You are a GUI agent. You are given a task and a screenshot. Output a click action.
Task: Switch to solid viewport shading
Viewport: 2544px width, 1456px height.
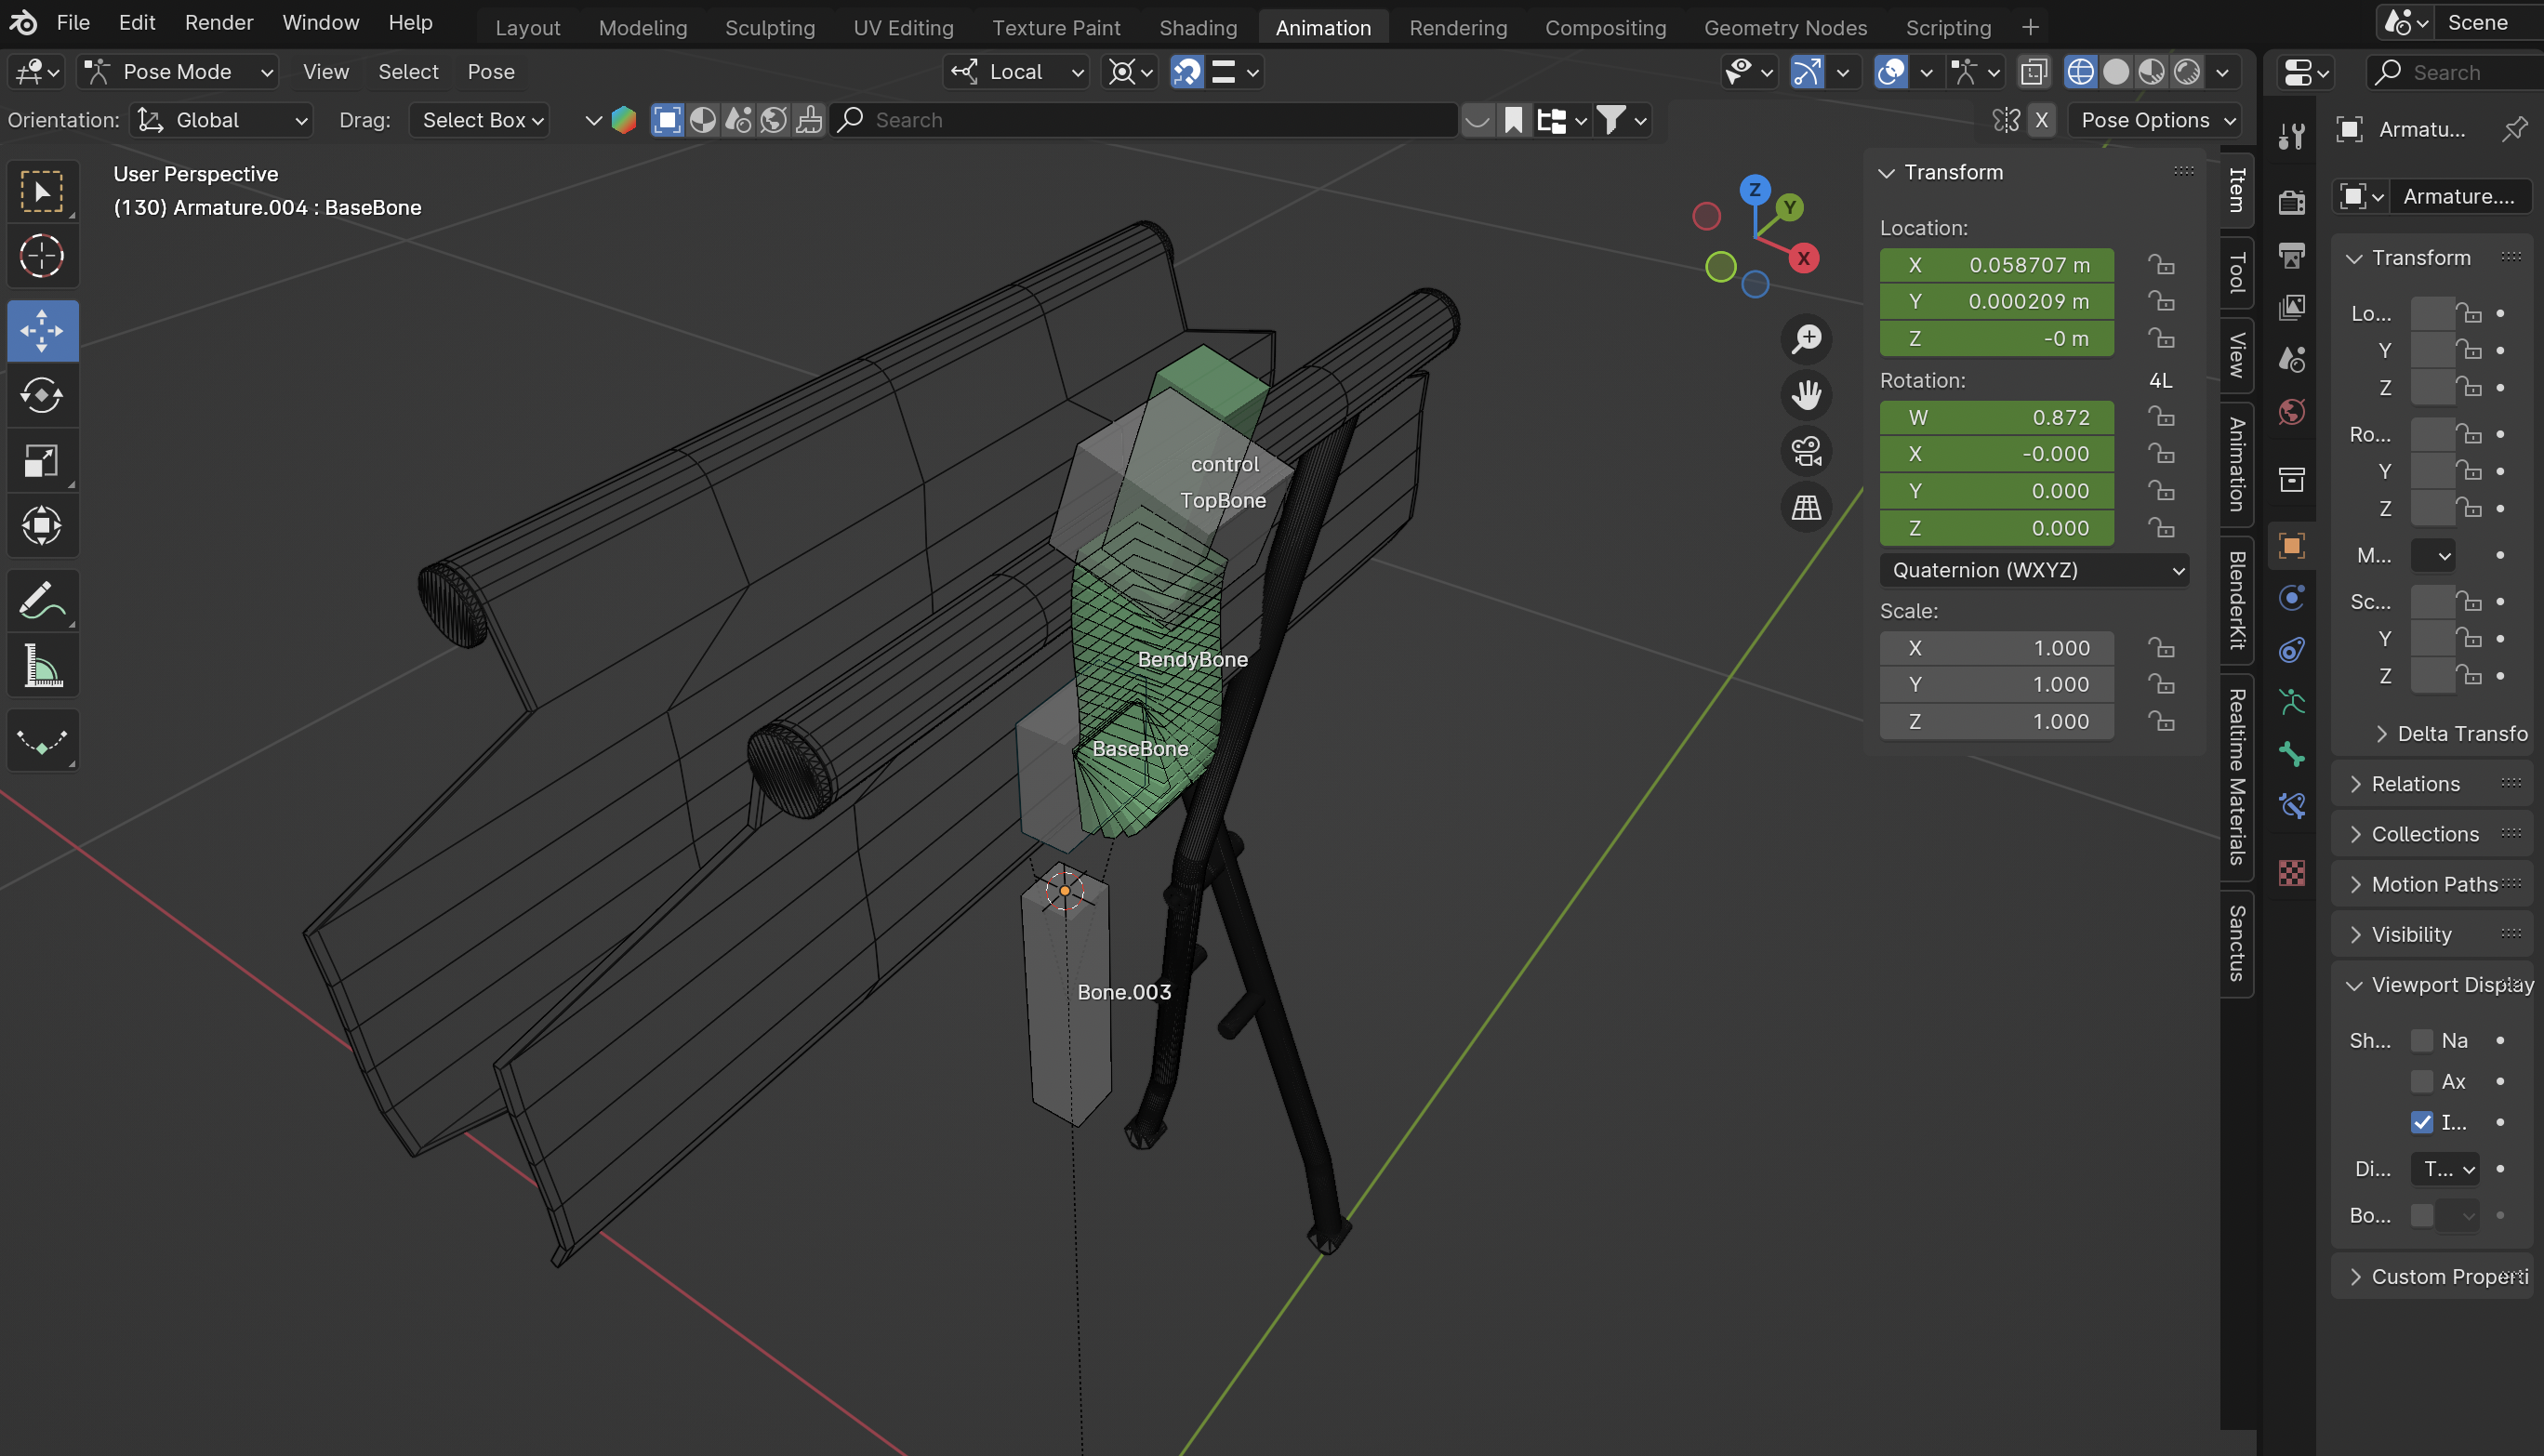[x=2116, y=72]
